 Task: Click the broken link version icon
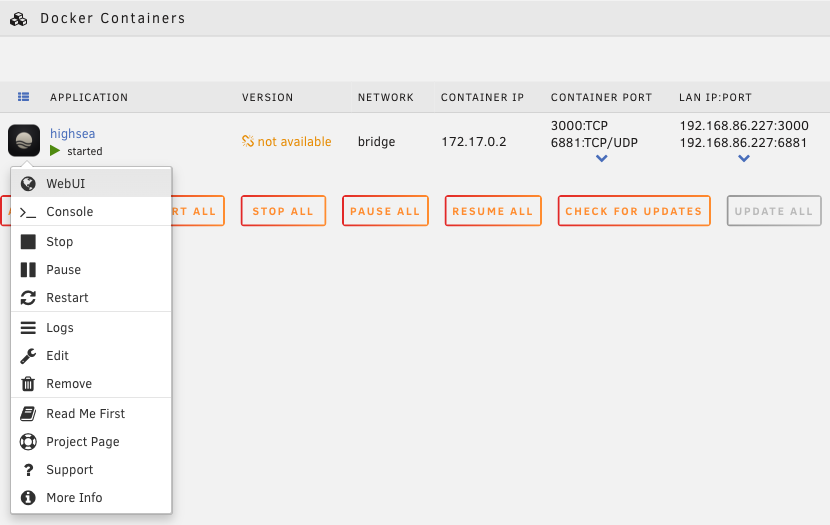coord(248,141)
